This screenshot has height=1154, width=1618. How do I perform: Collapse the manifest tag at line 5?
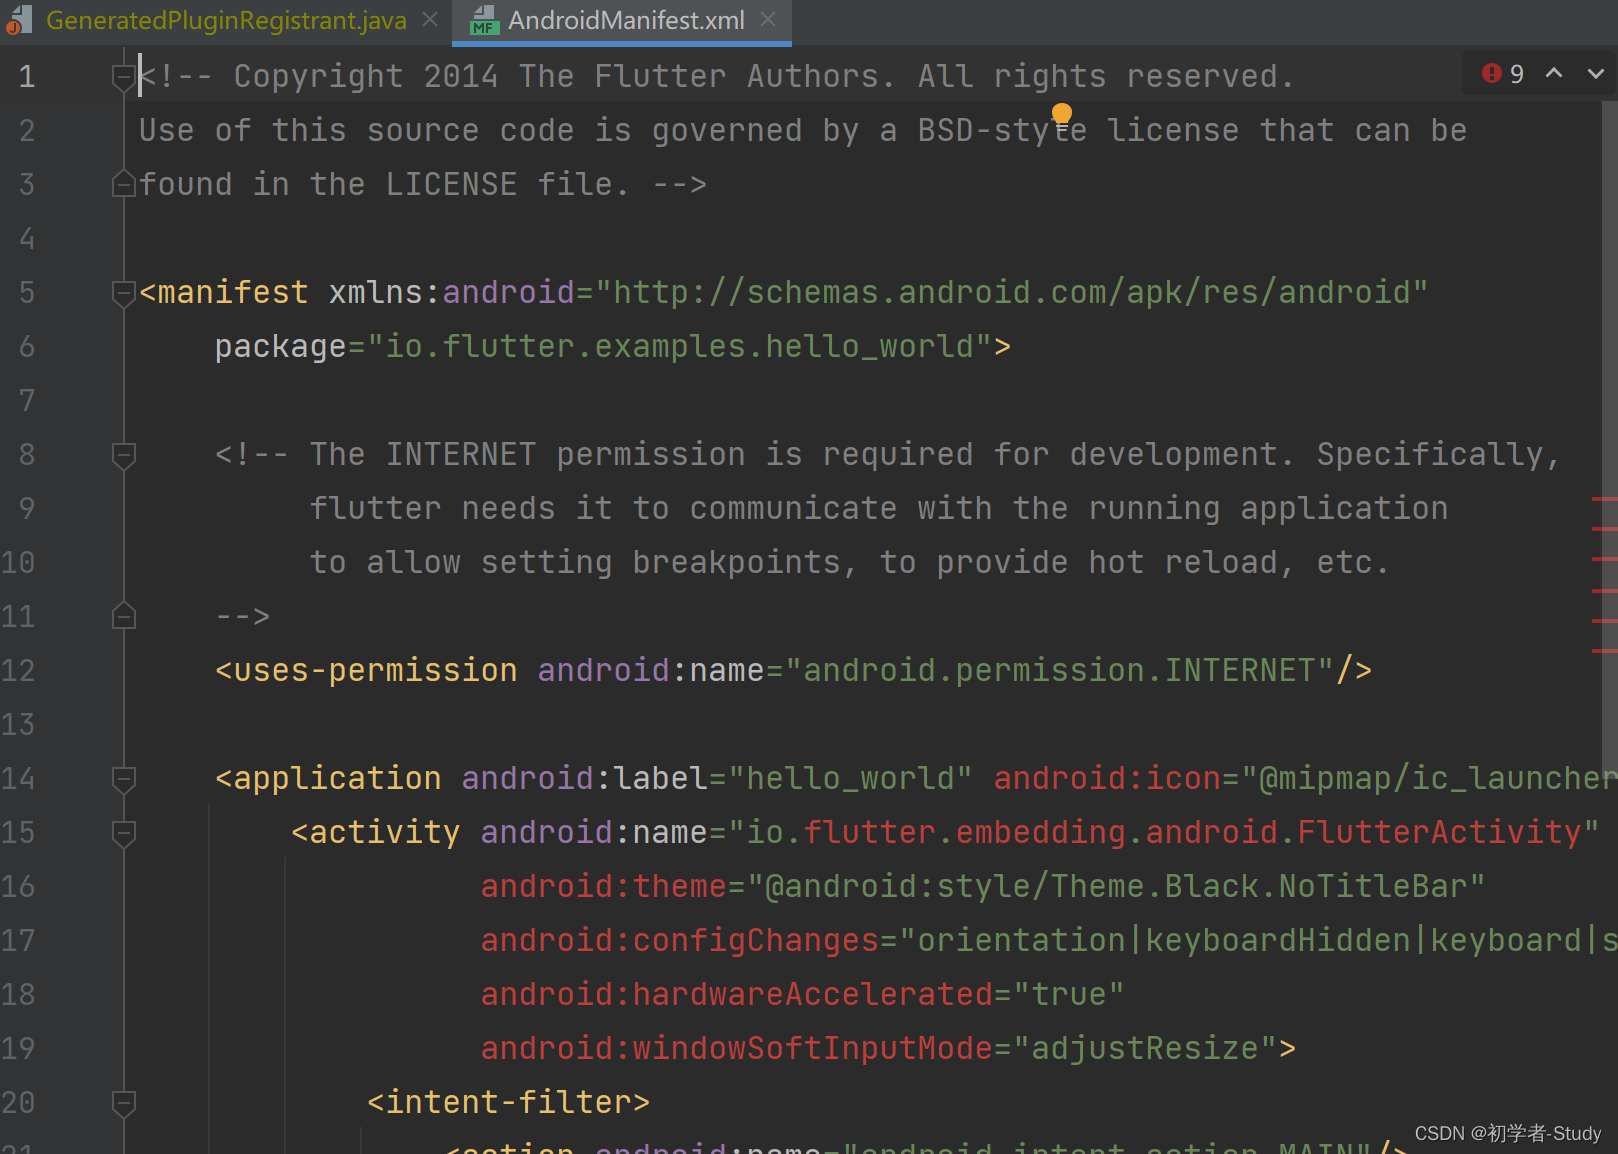124,293
